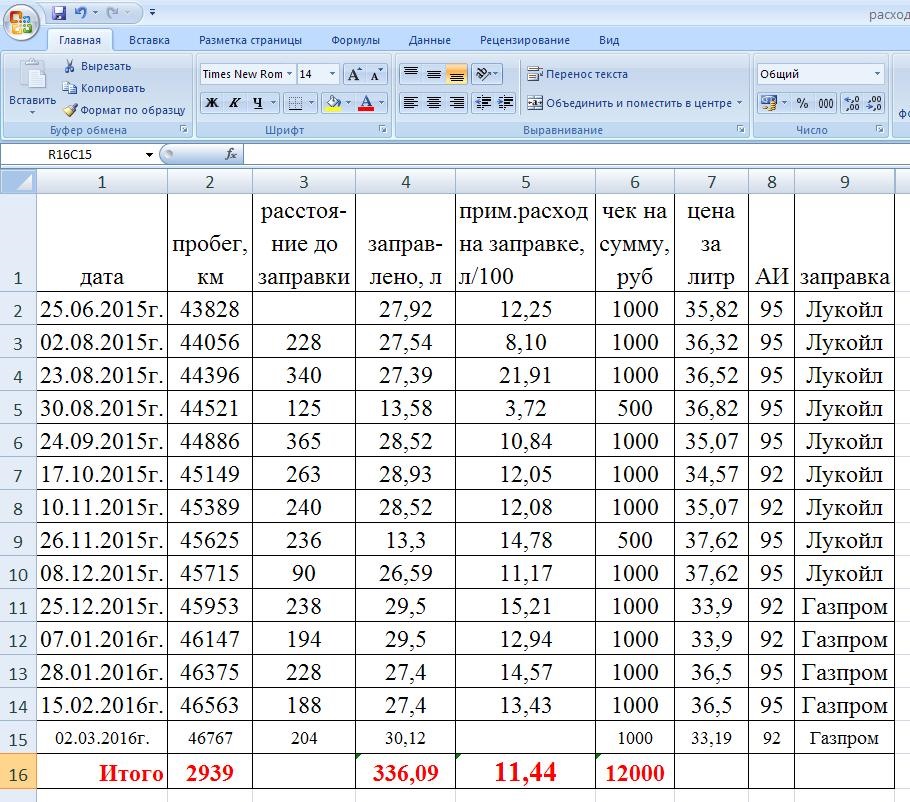Toggle bold formatting (Ж)

212,103
